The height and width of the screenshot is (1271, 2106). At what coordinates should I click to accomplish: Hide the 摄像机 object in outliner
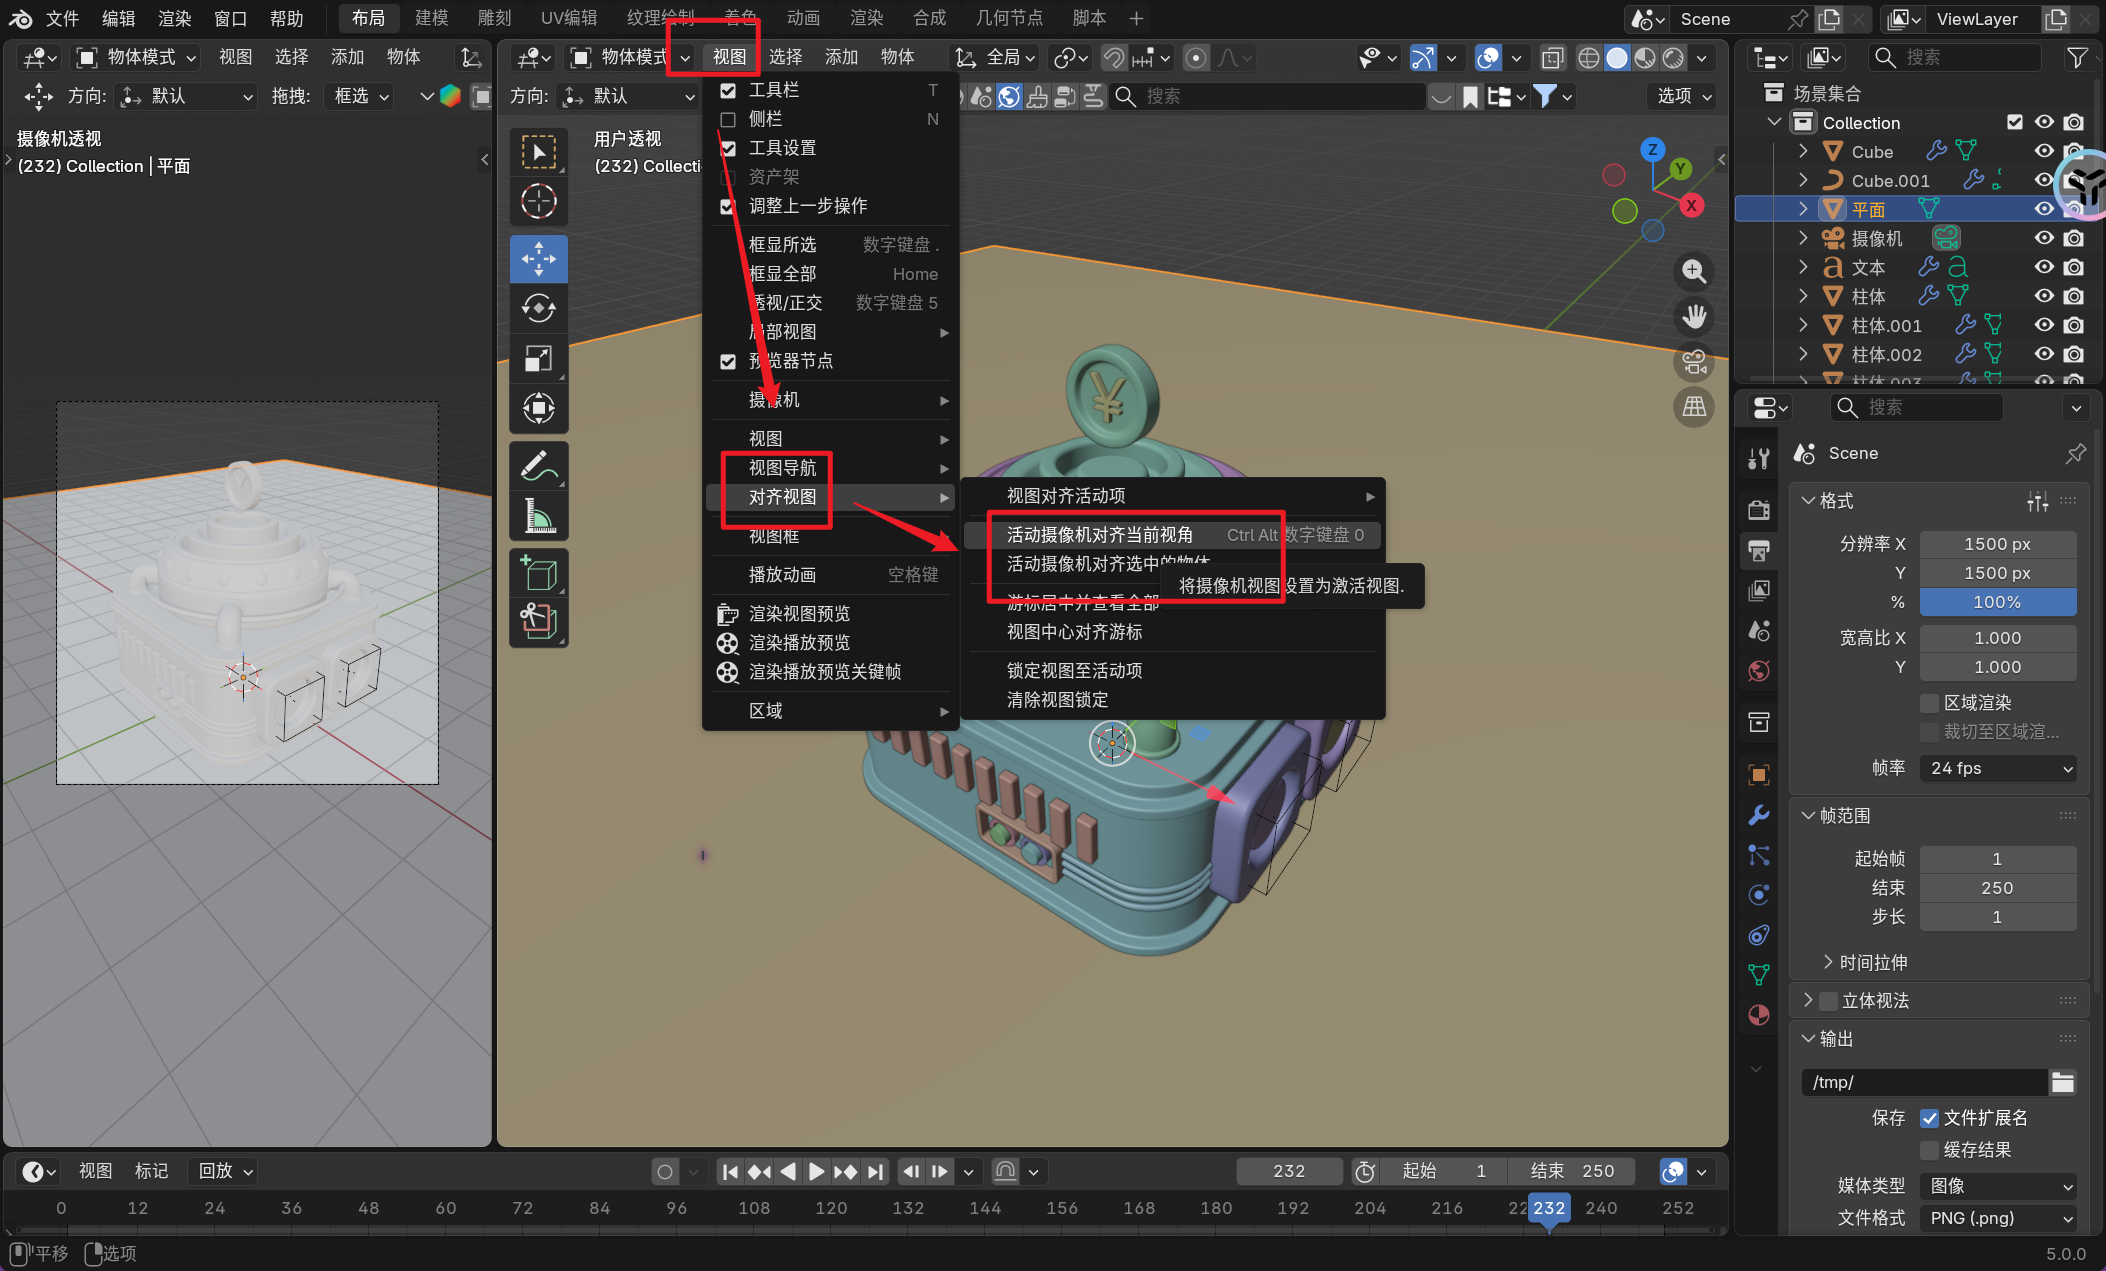click(2044, 238)
